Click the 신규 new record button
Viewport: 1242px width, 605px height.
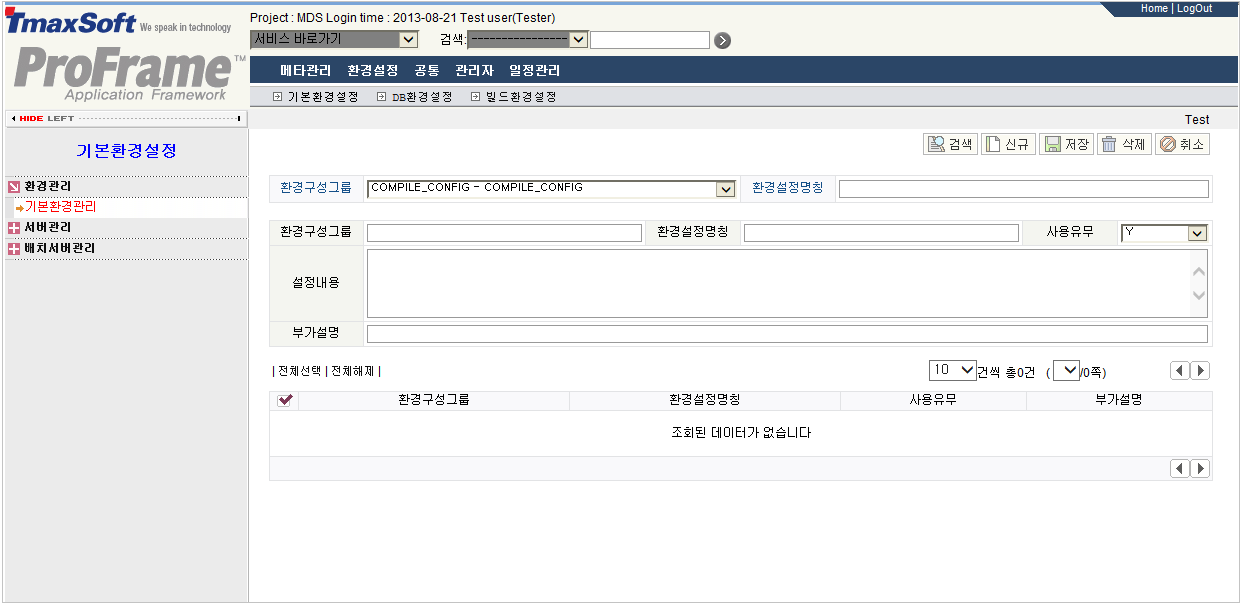pyautogui.click(x=1007, y=144)
